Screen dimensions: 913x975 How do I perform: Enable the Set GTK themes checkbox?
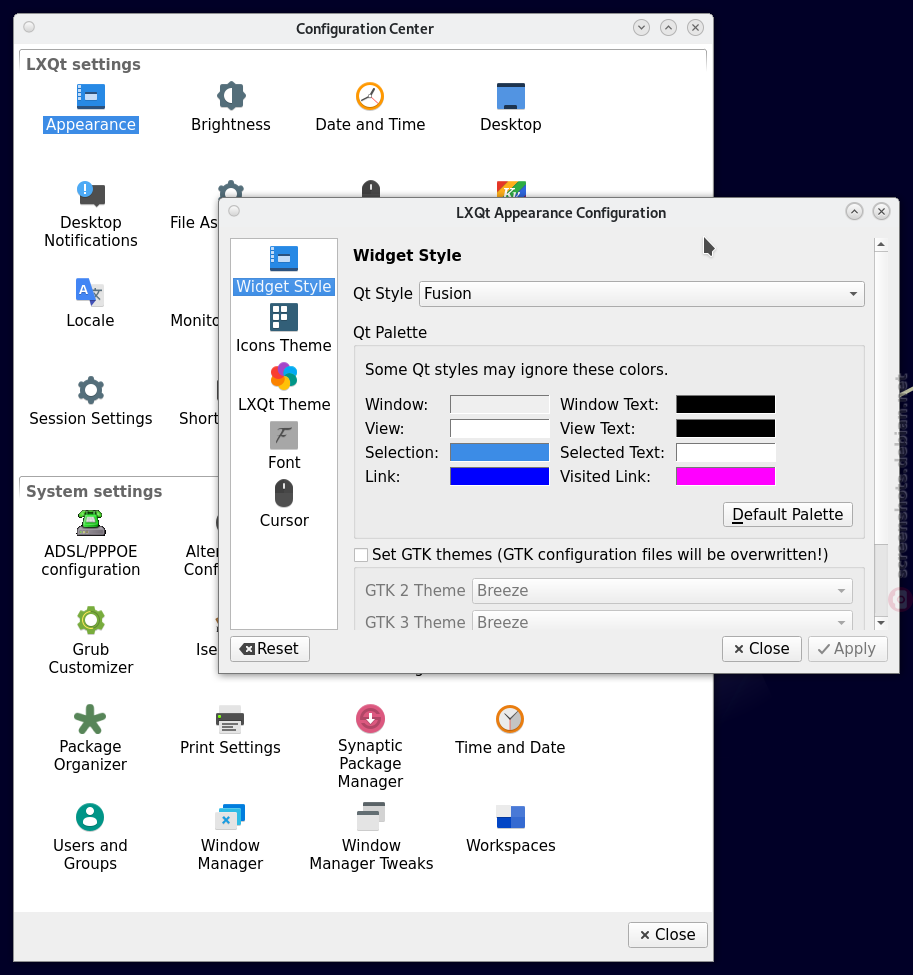click(x=361, y=555)
